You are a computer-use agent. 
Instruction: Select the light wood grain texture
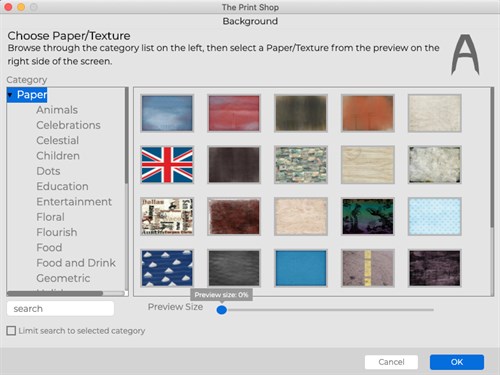368,165
